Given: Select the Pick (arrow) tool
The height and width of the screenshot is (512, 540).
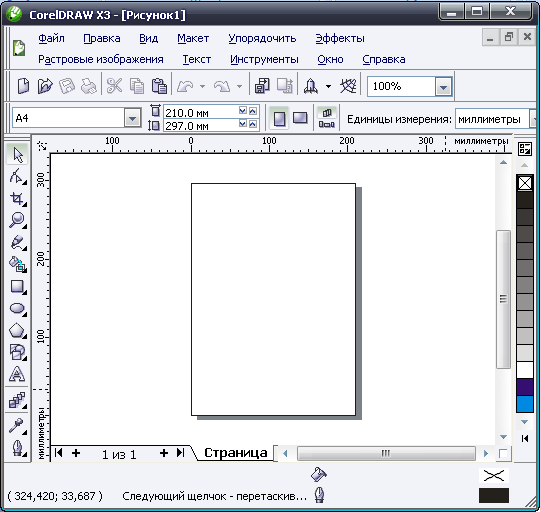Looking at the screenshot, I should [x=17, y=155].
